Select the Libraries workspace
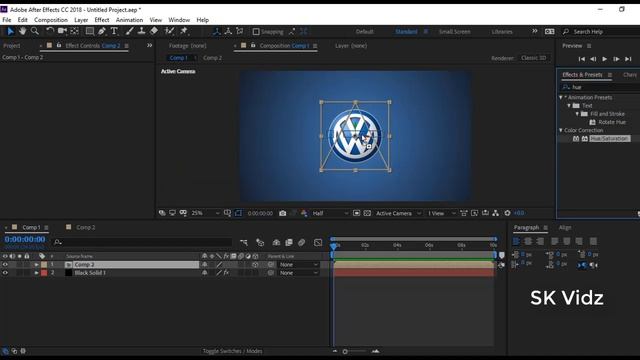 point(502,31)
